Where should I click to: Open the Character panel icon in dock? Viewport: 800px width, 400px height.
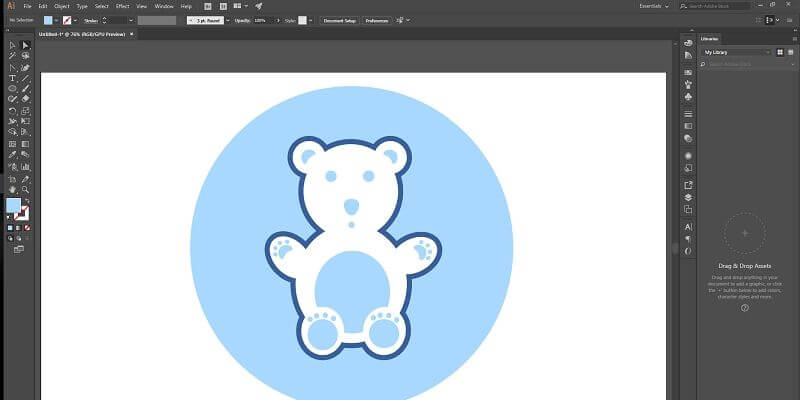click(688, 227)
